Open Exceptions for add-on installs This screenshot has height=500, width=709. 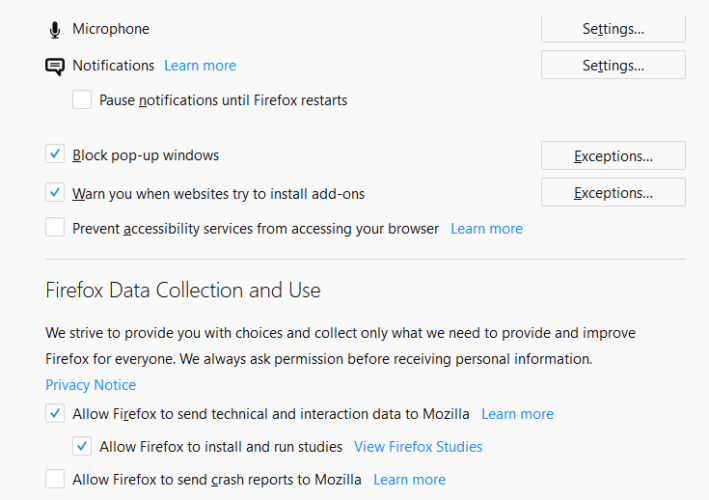[x=613, y=193]
